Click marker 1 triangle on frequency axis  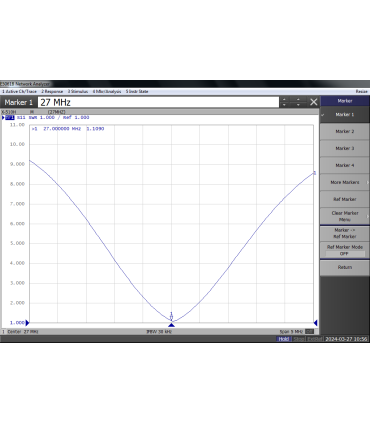coord(171,325)
